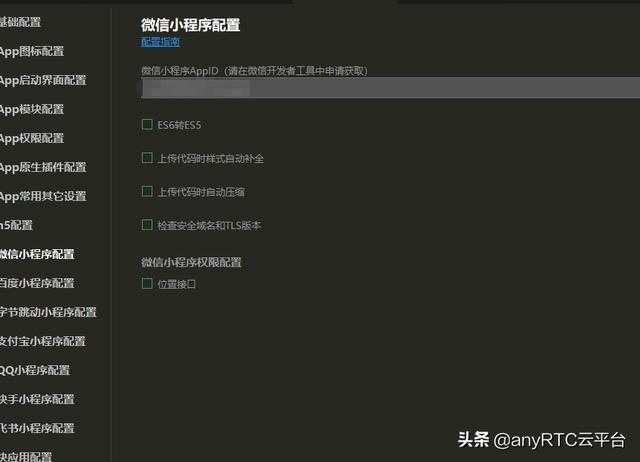Open 飞书小程序配置
640x462 pixels.
(37, 428)
